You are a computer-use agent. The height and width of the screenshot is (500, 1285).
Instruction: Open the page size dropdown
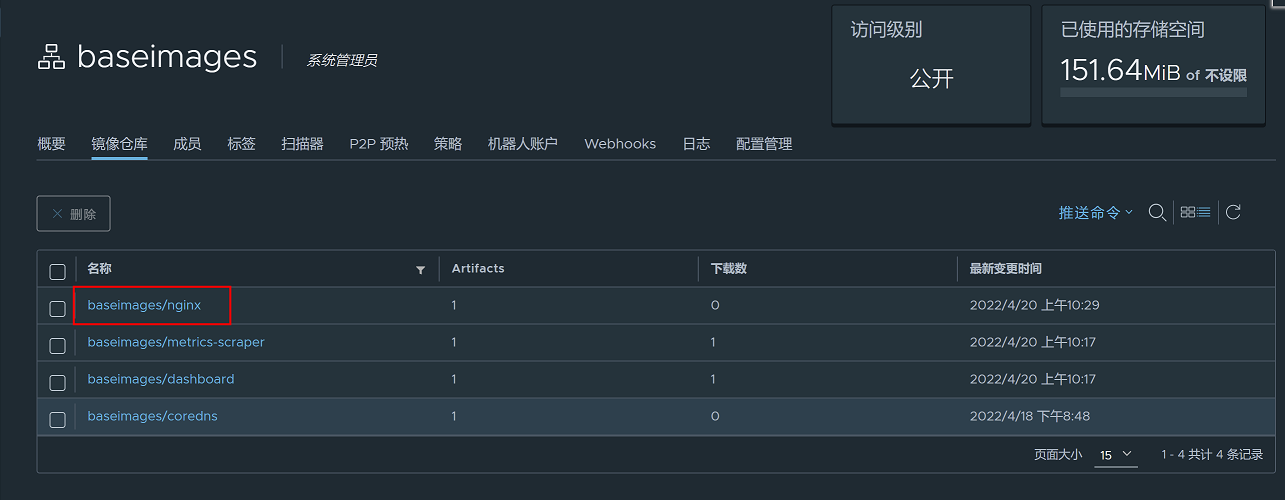(1116, 455)
